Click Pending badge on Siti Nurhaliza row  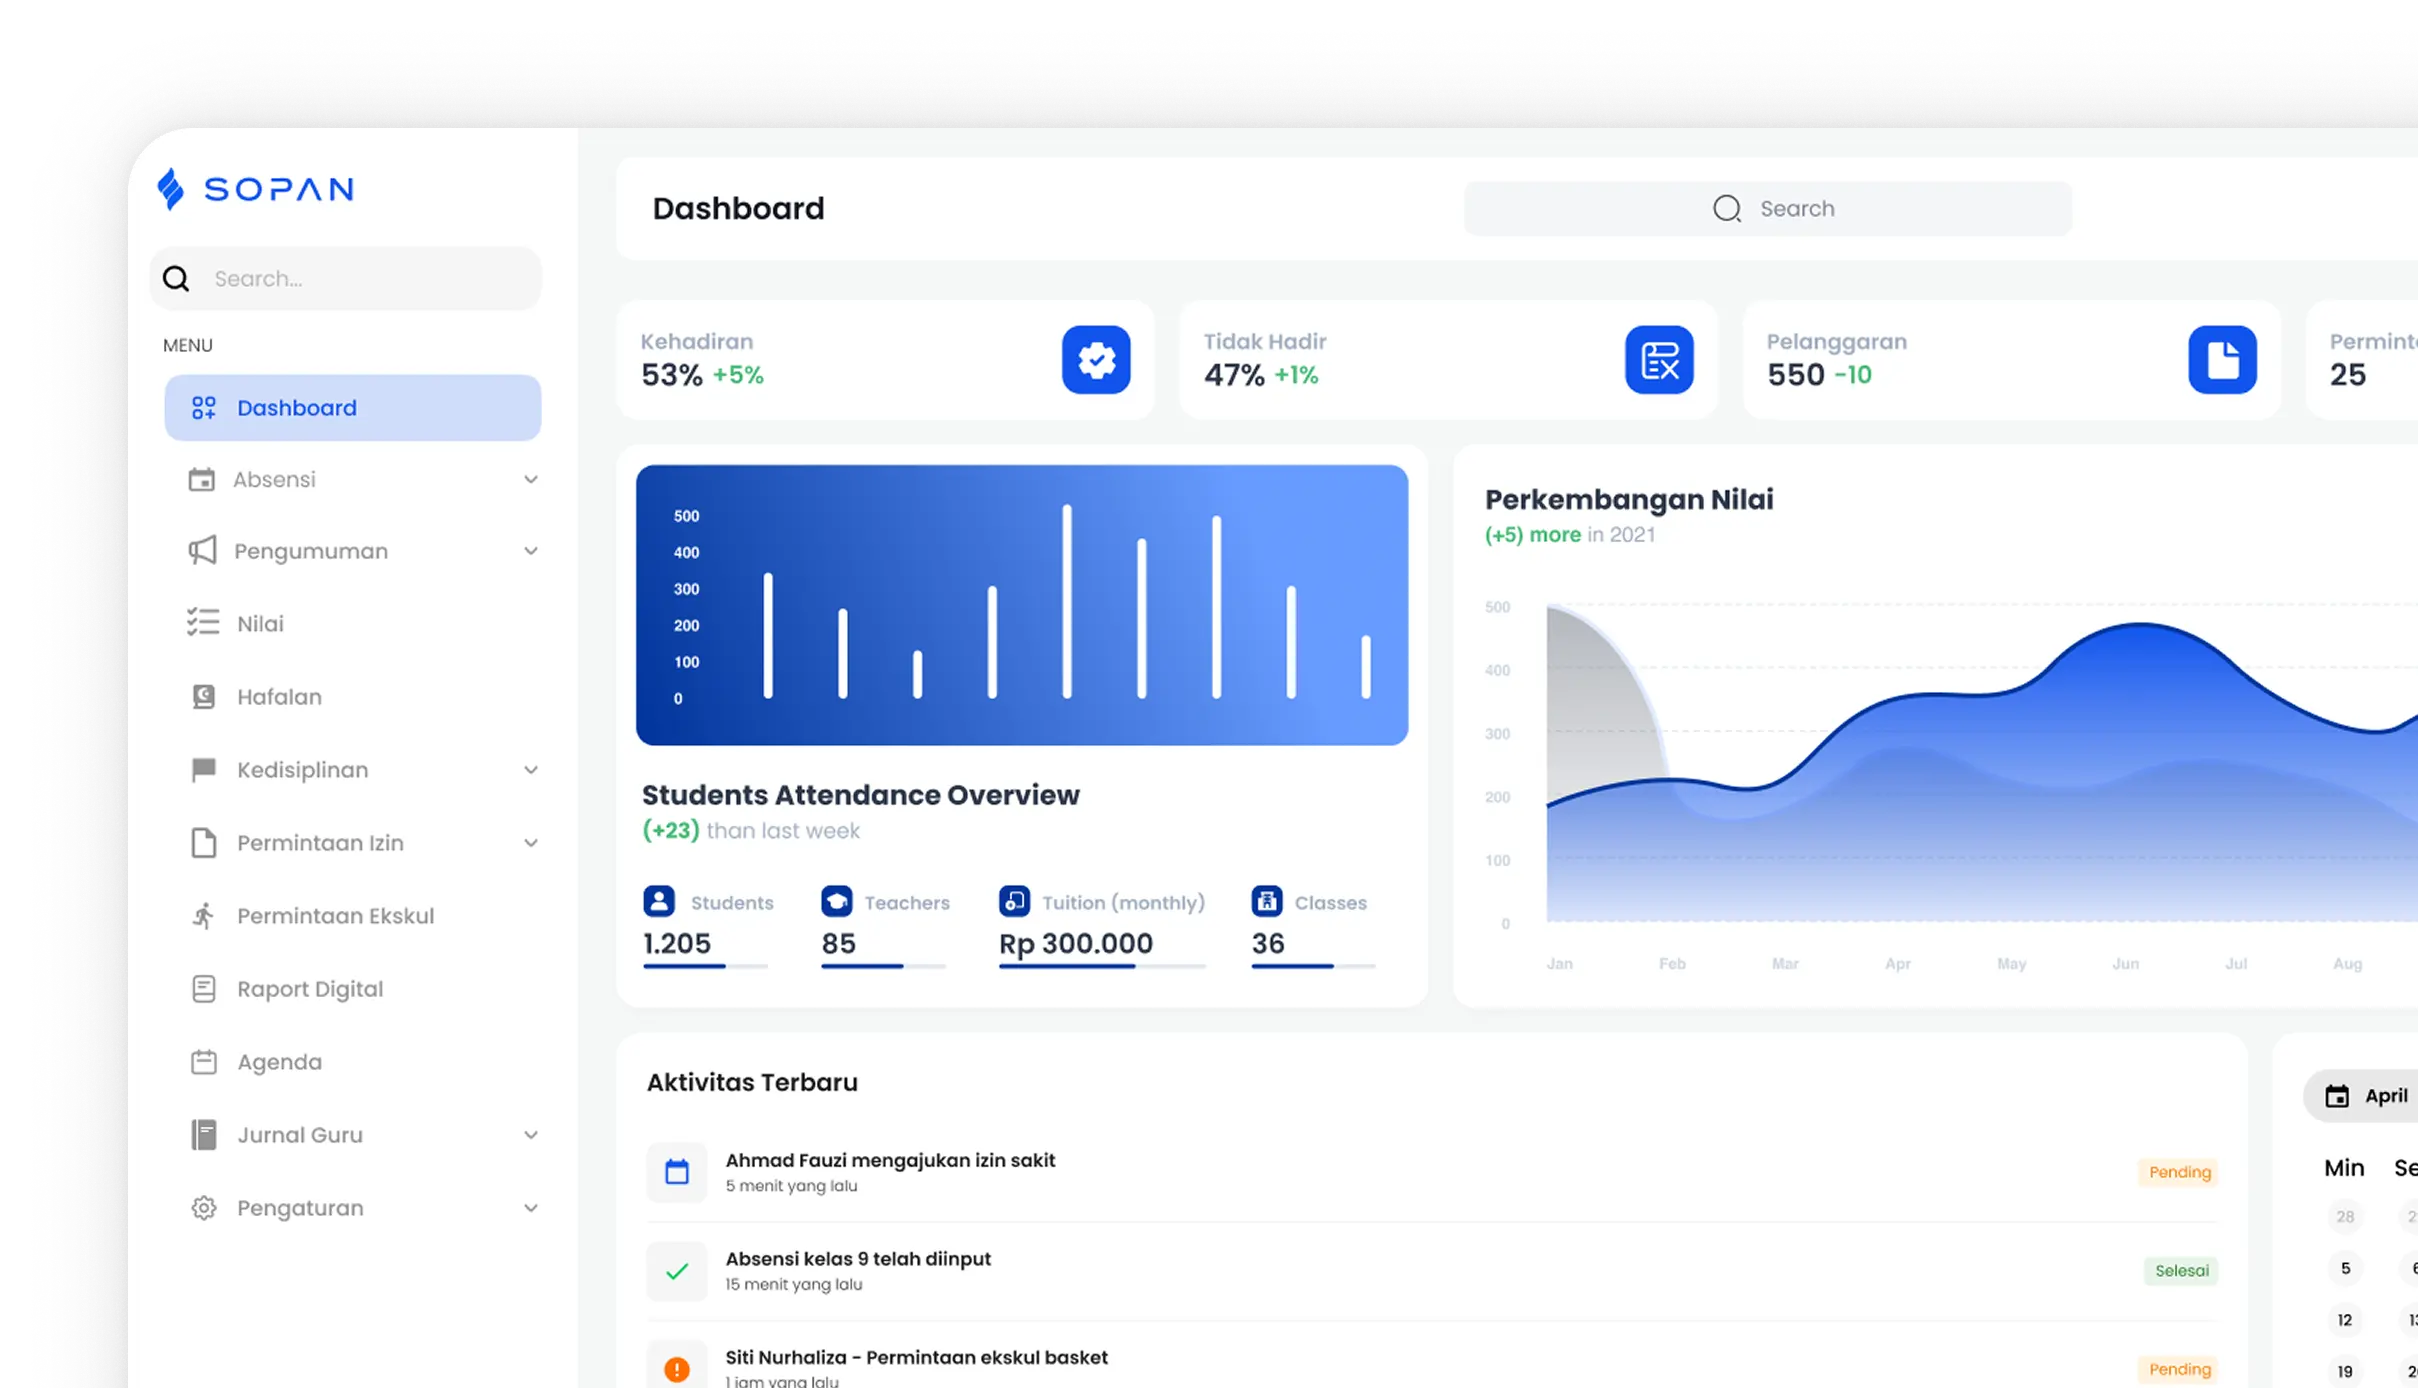[2179, 1369]
